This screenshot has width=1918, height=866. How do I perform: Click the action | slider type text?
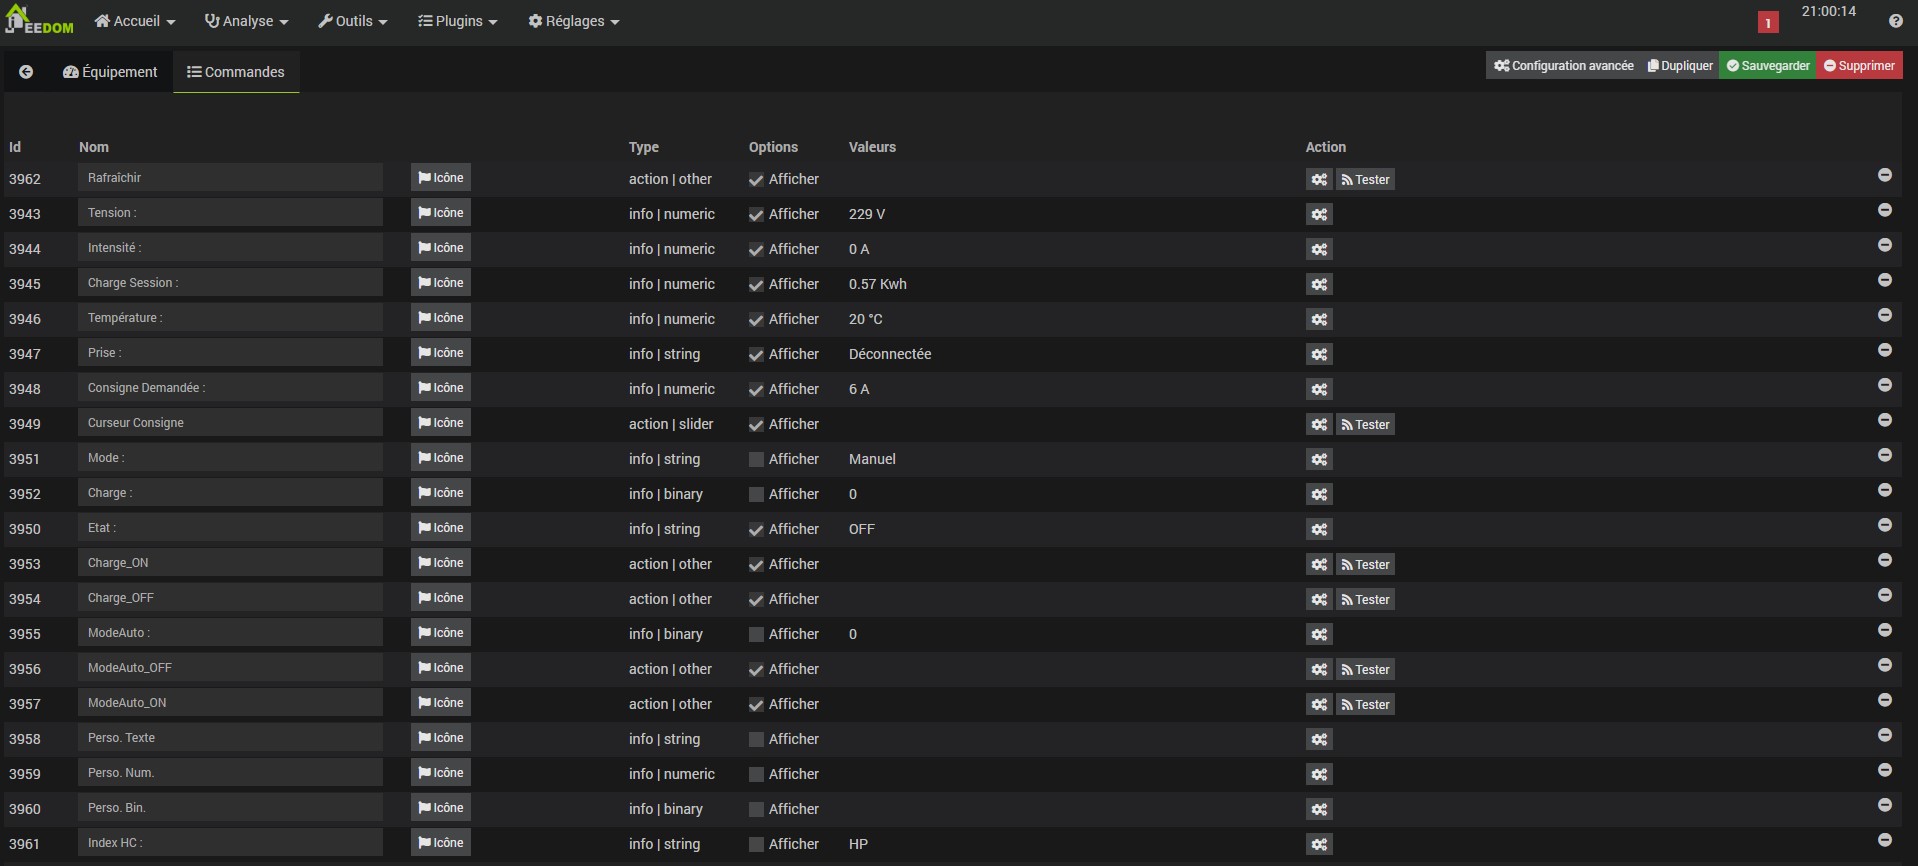[671, 424]
